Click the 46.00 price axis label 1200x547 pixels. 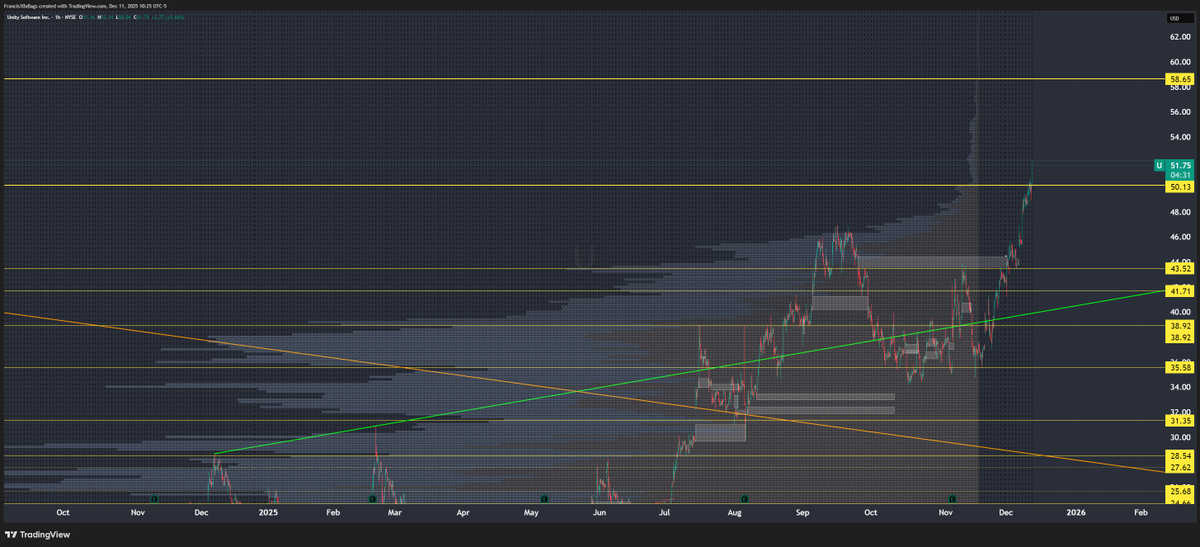tap(1180, 237)
